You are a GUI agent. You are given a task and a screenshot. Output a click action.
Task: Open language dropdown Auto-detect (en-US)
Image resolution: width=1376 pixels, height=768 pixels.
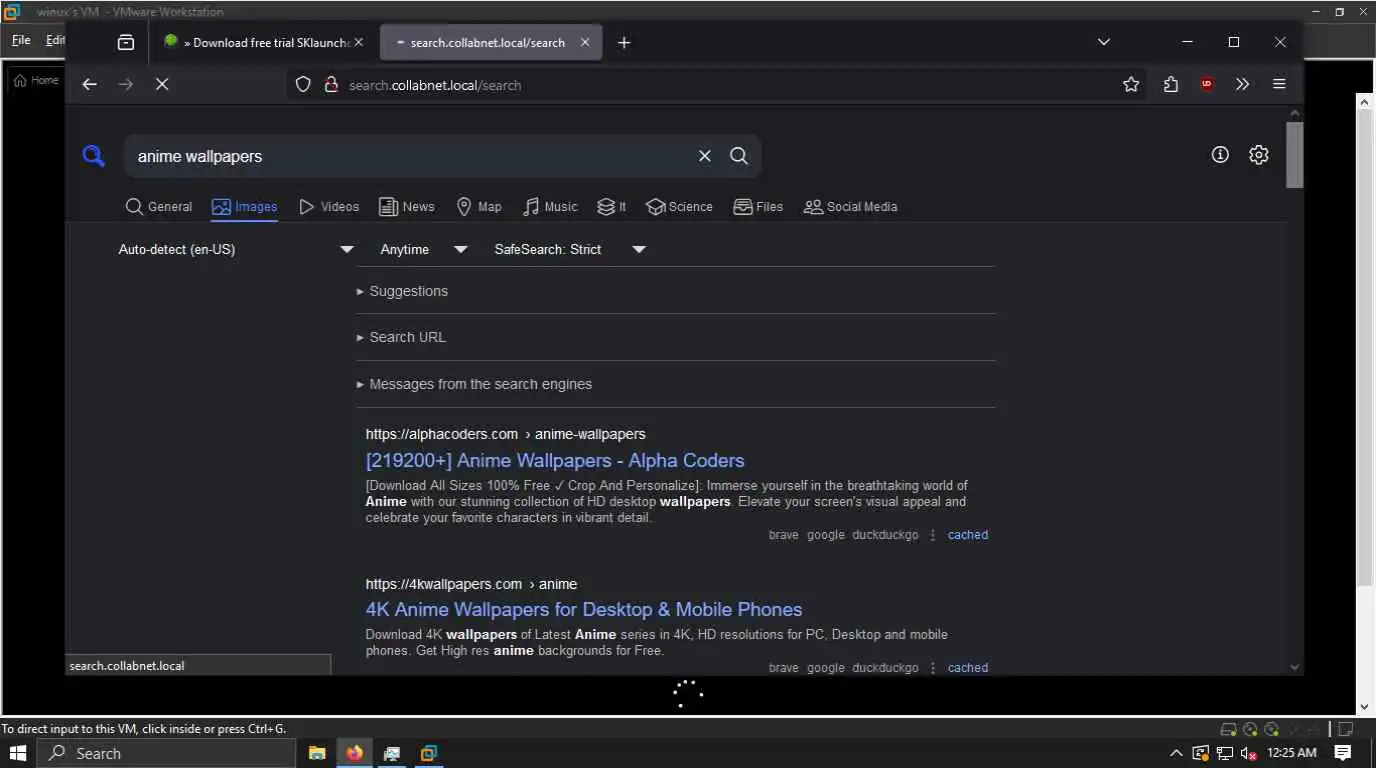236,249
